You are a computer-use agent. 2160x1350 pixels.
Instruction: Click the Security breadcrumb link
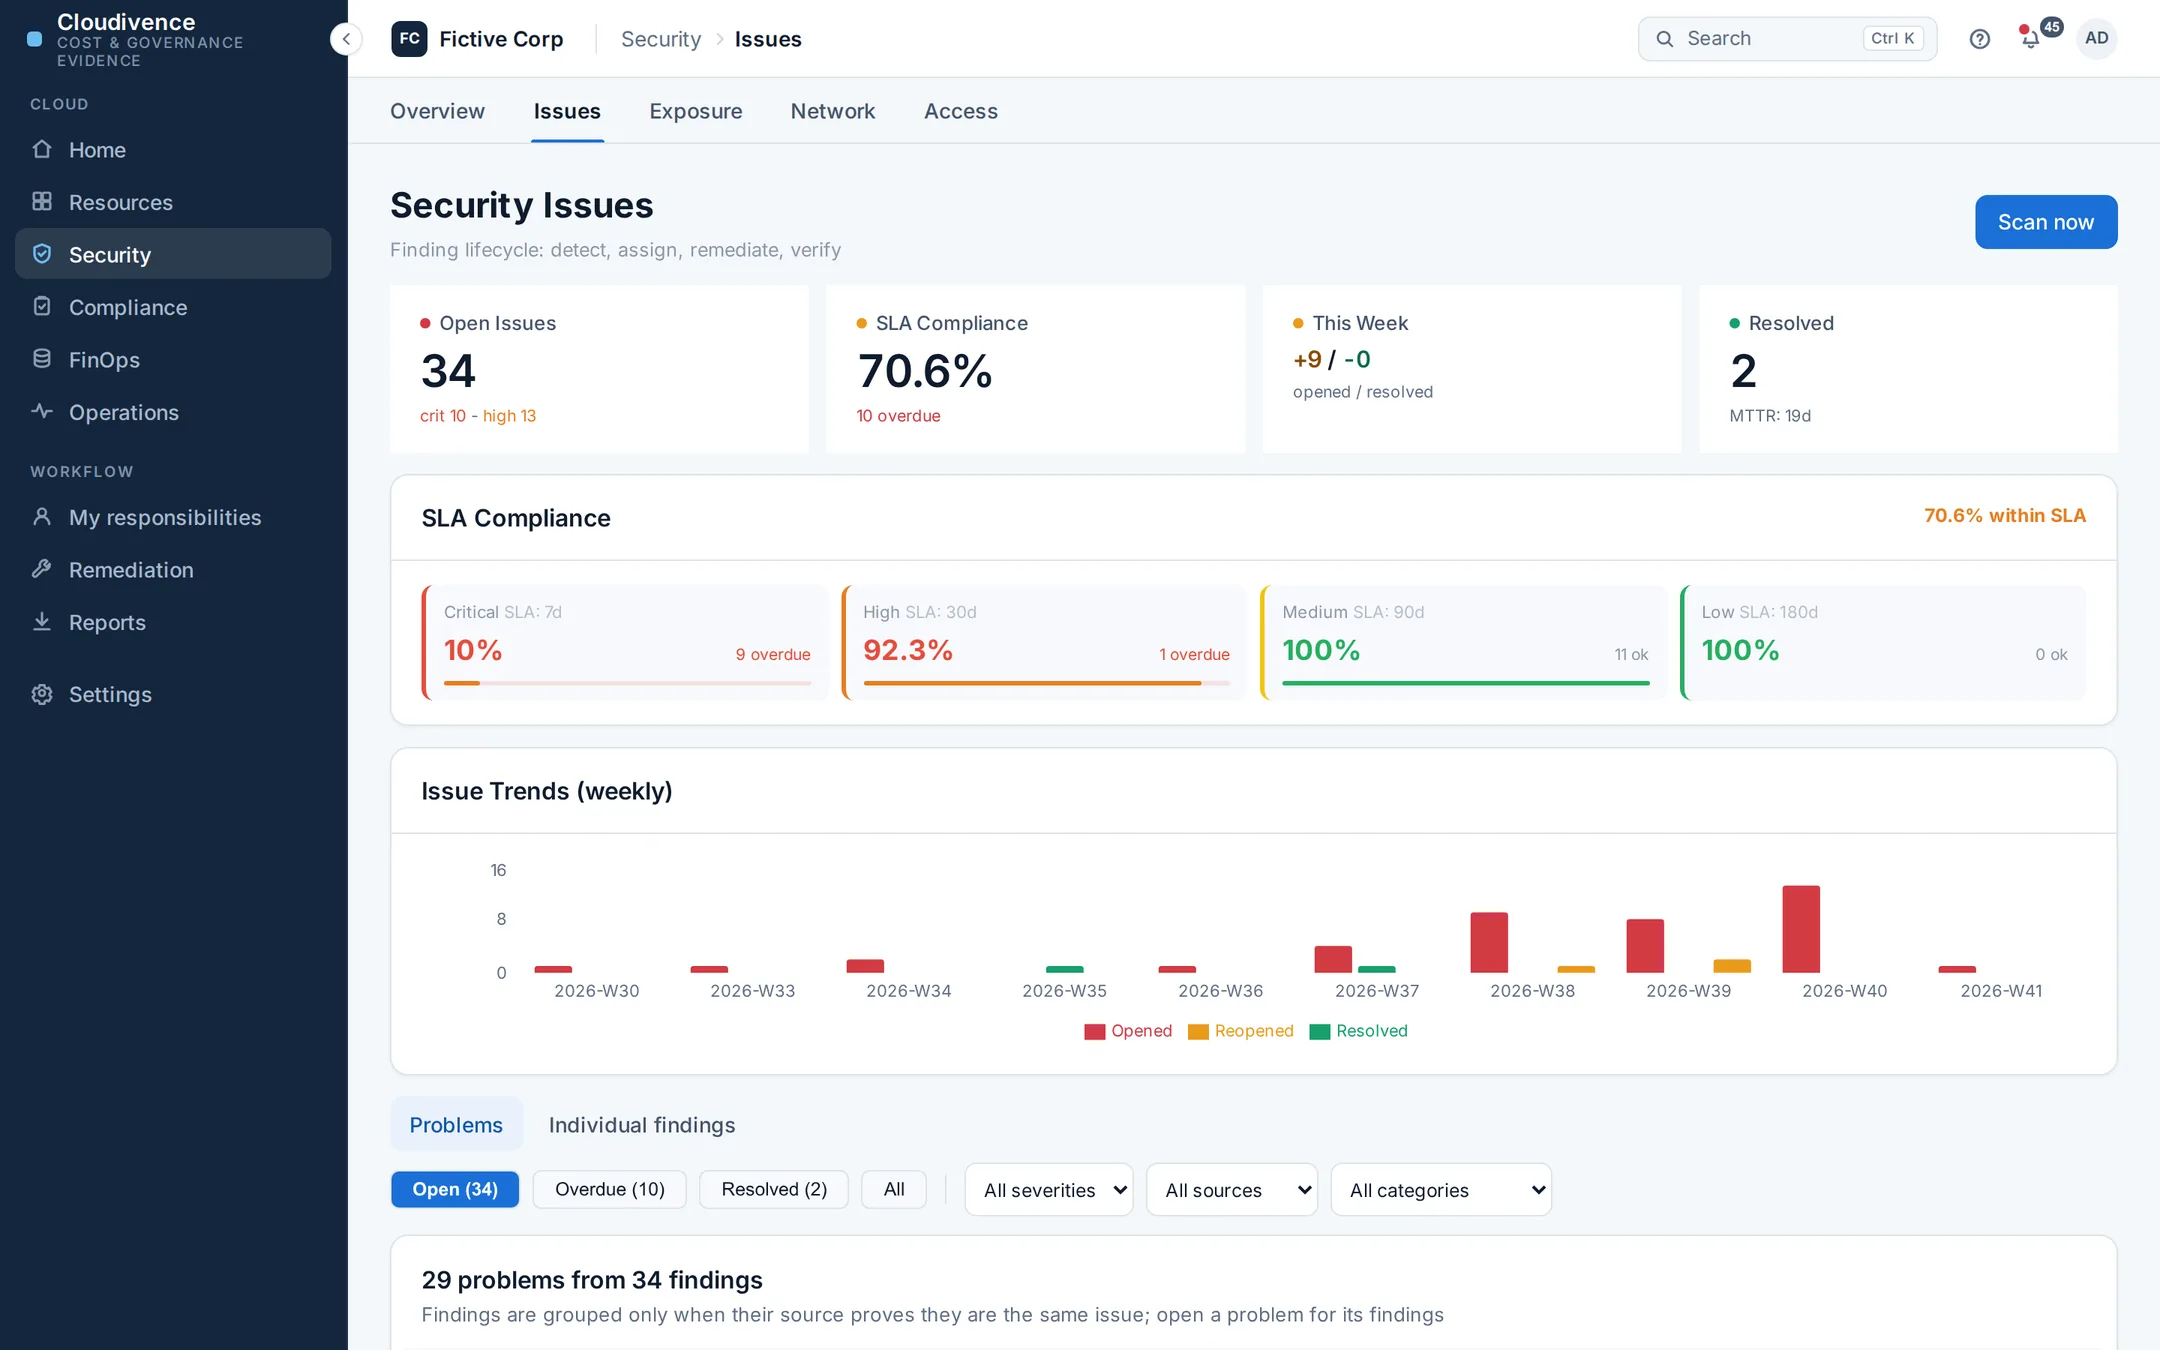(661, 39)
